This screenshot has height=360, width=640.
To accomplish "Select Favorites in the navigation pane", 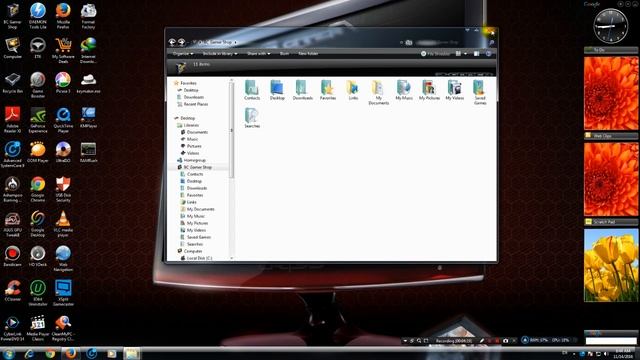I will coord(188,83).
